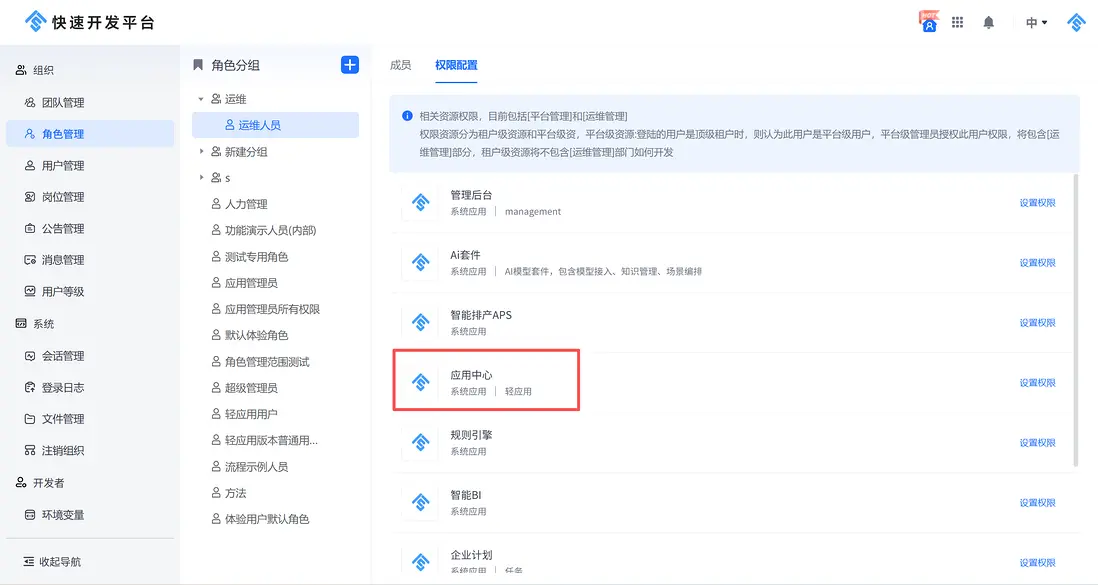Collapse the 运维 role group
1098x585 pixels.
[x=200, y=98]
